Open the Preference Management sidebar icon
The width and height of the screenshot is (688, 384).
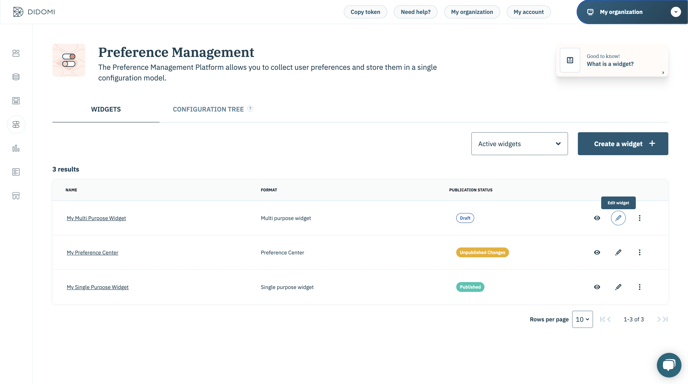coord(16,125)
